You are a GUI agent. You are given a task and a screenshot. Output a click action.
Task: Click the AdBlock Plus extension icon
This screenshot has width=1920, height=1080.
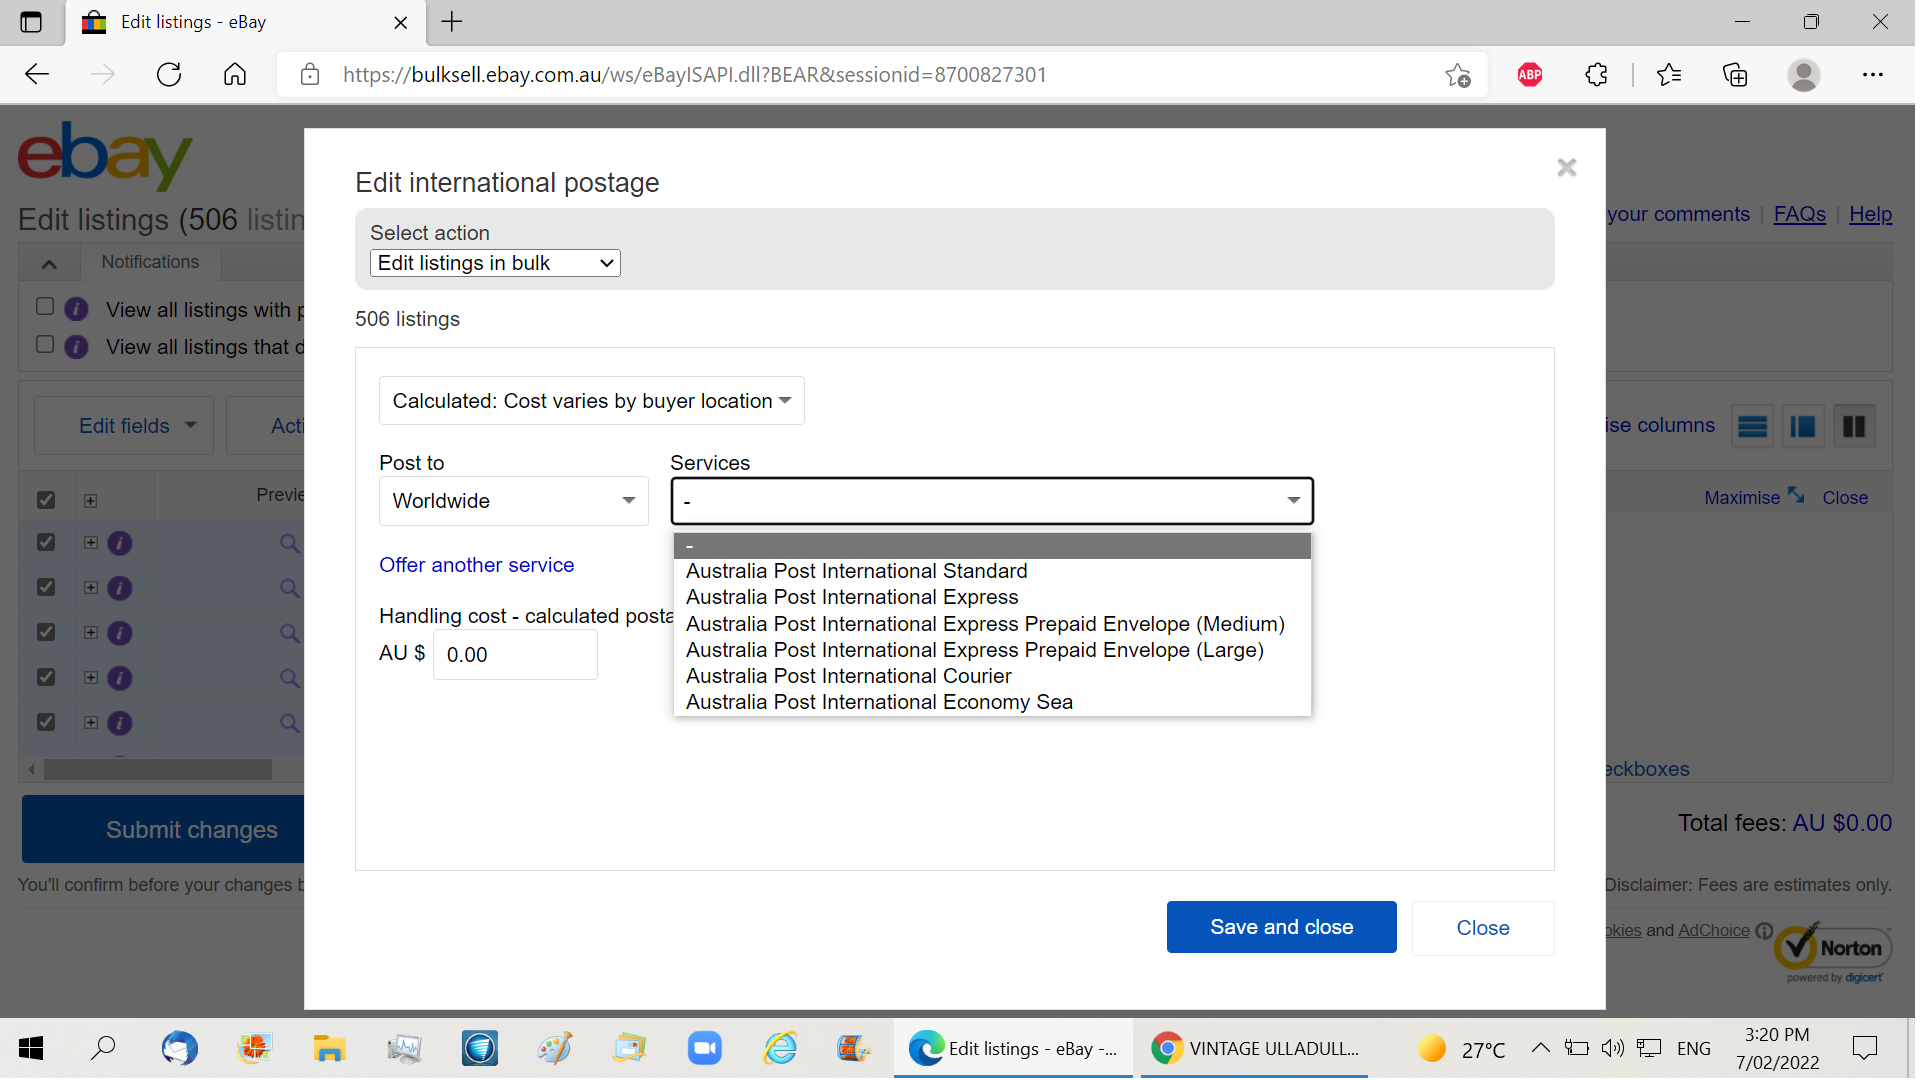click(x=1529, y=75)
